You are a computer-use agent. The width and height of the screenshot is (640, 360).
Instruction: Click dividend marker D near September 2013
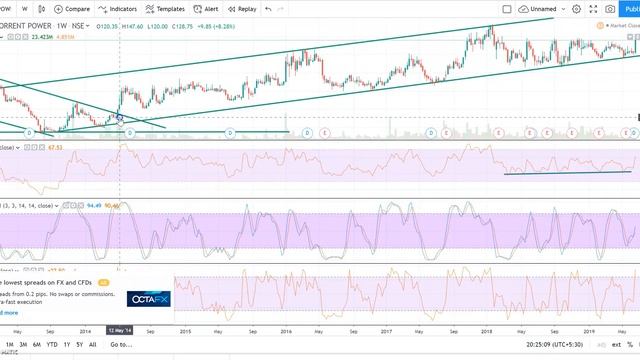pyautogui.click(x=29, y=133)
